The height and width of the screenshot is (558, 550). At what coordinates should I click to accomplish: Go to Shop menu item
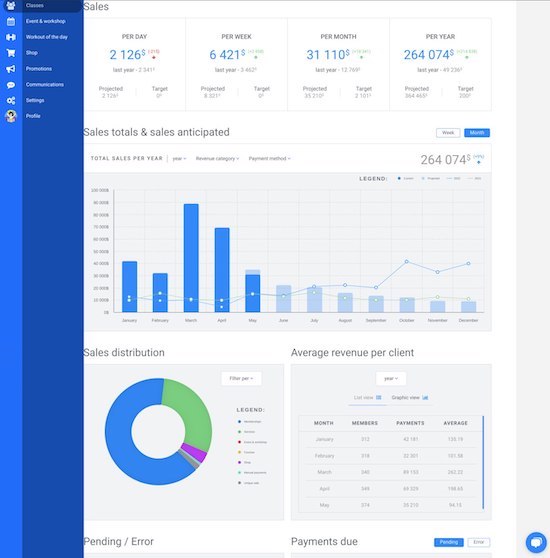32,53
